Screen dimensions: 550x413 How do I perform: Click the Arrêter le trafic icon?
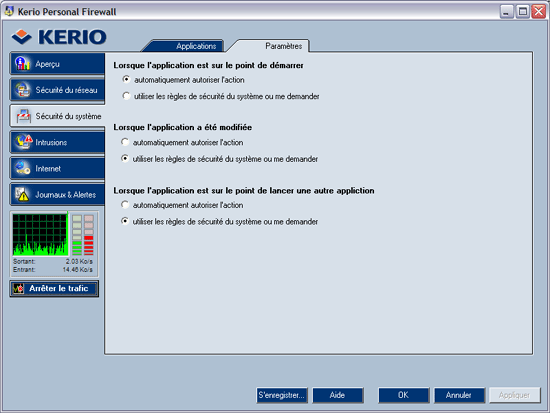(x=18, y=288)
